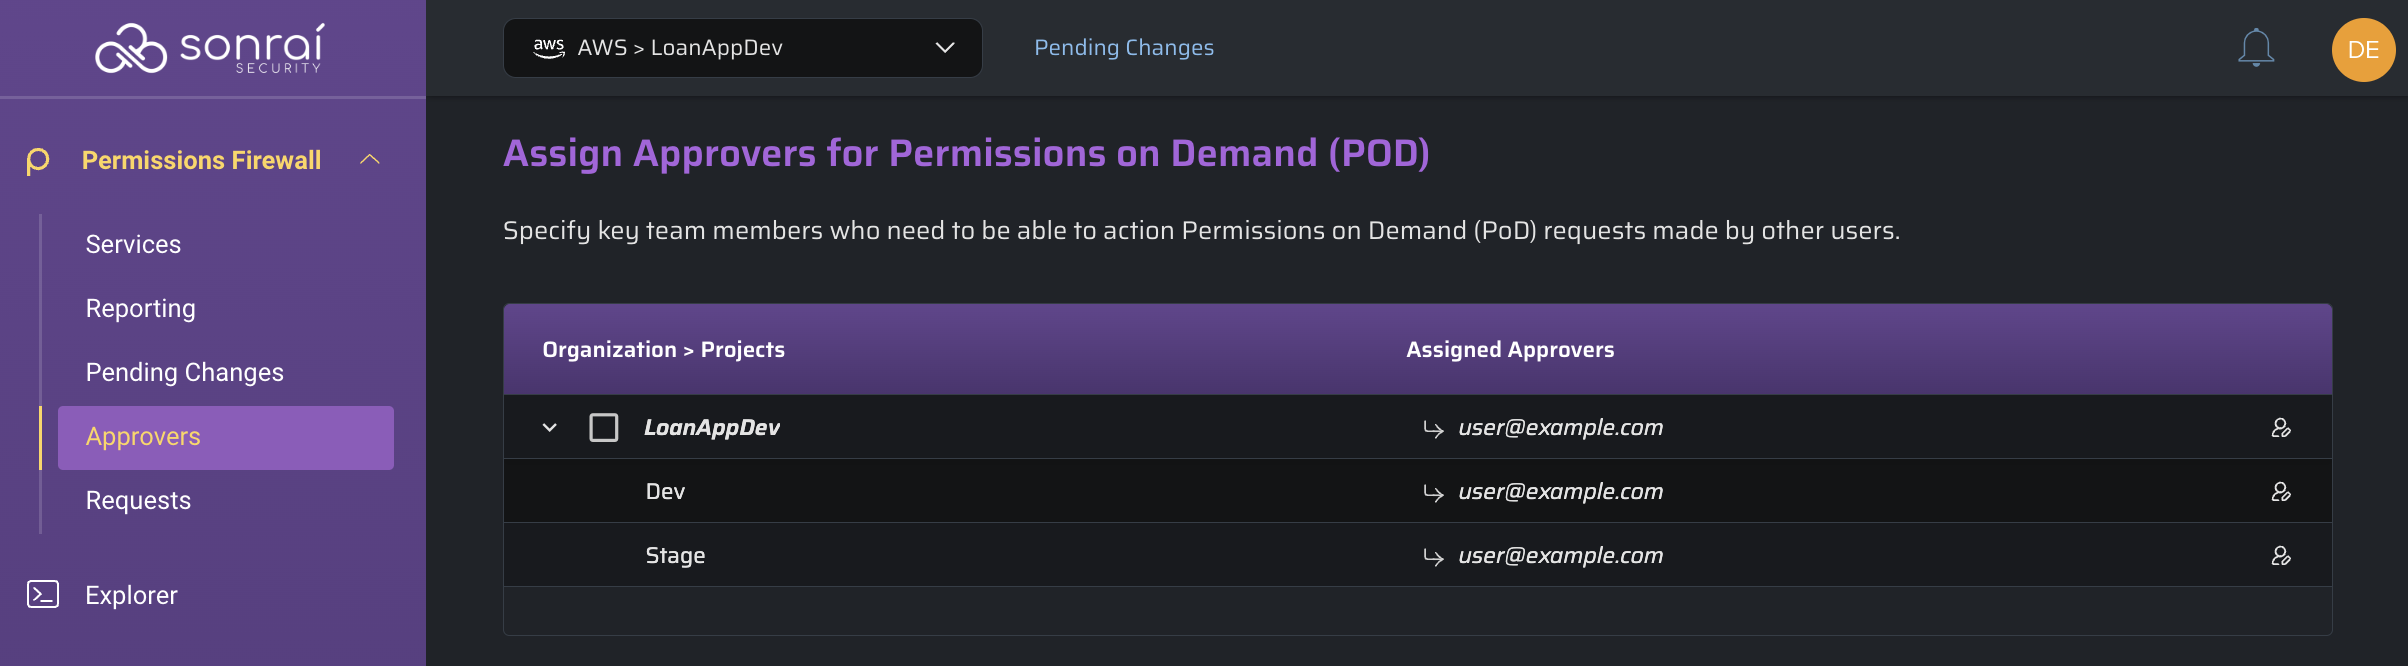2408x666 pixels.
Task: Select the Stage project row
Action: click(1418, 555)
